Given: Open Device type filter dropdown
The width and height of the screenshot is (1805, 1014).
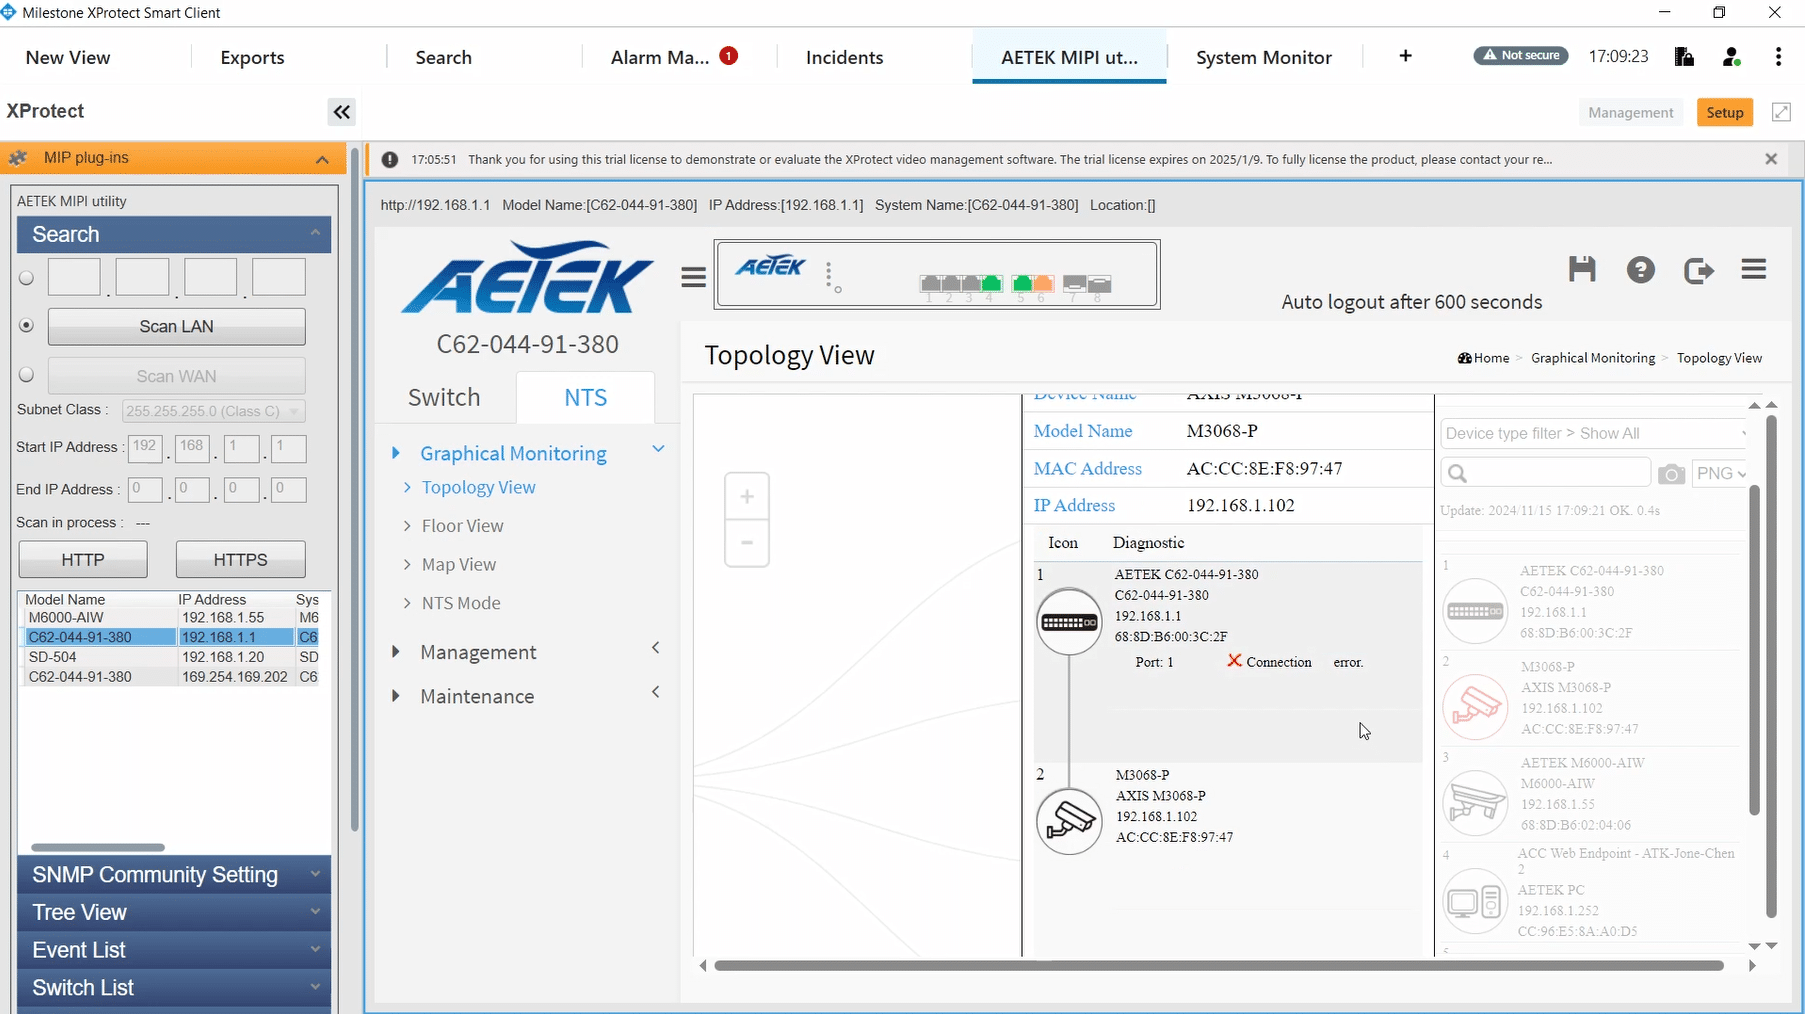Looking at the screenshot, I should point(1595,433).
